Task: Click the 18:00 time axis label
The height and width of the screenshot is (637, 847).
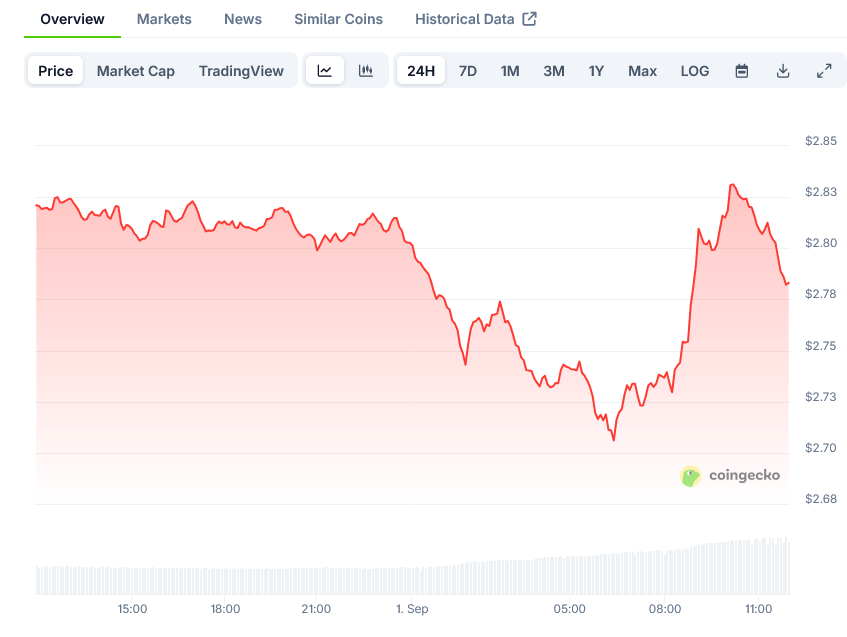Action: click(x=225, y=609)
